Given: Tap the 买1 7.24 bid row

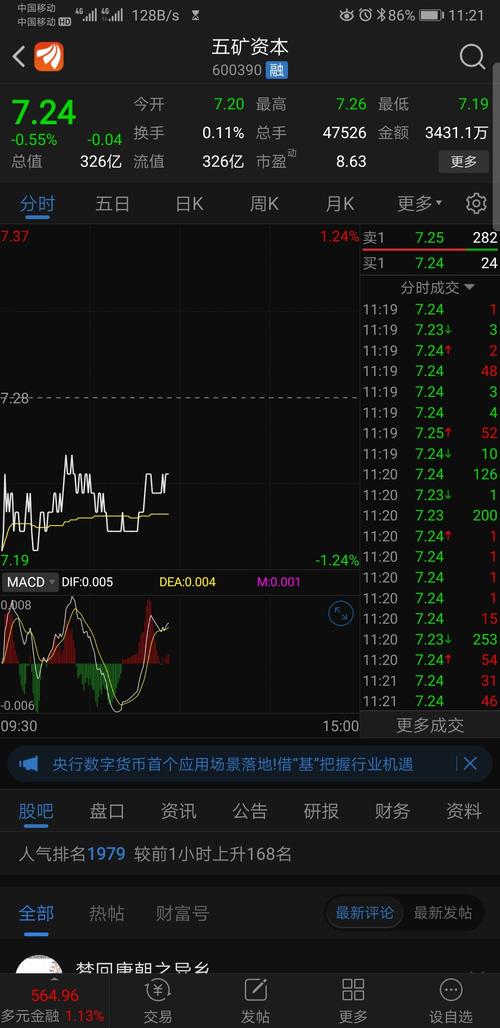Looking at the screenshot, I should point(430,264).
